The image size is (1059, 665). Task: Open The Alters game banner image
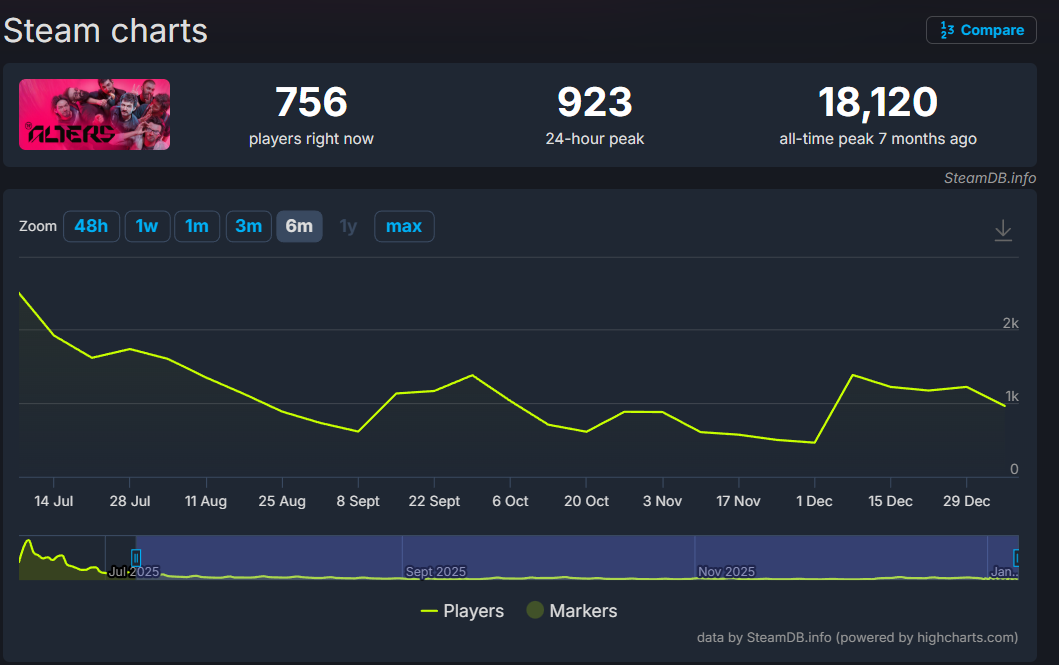(x=95, y=114)
